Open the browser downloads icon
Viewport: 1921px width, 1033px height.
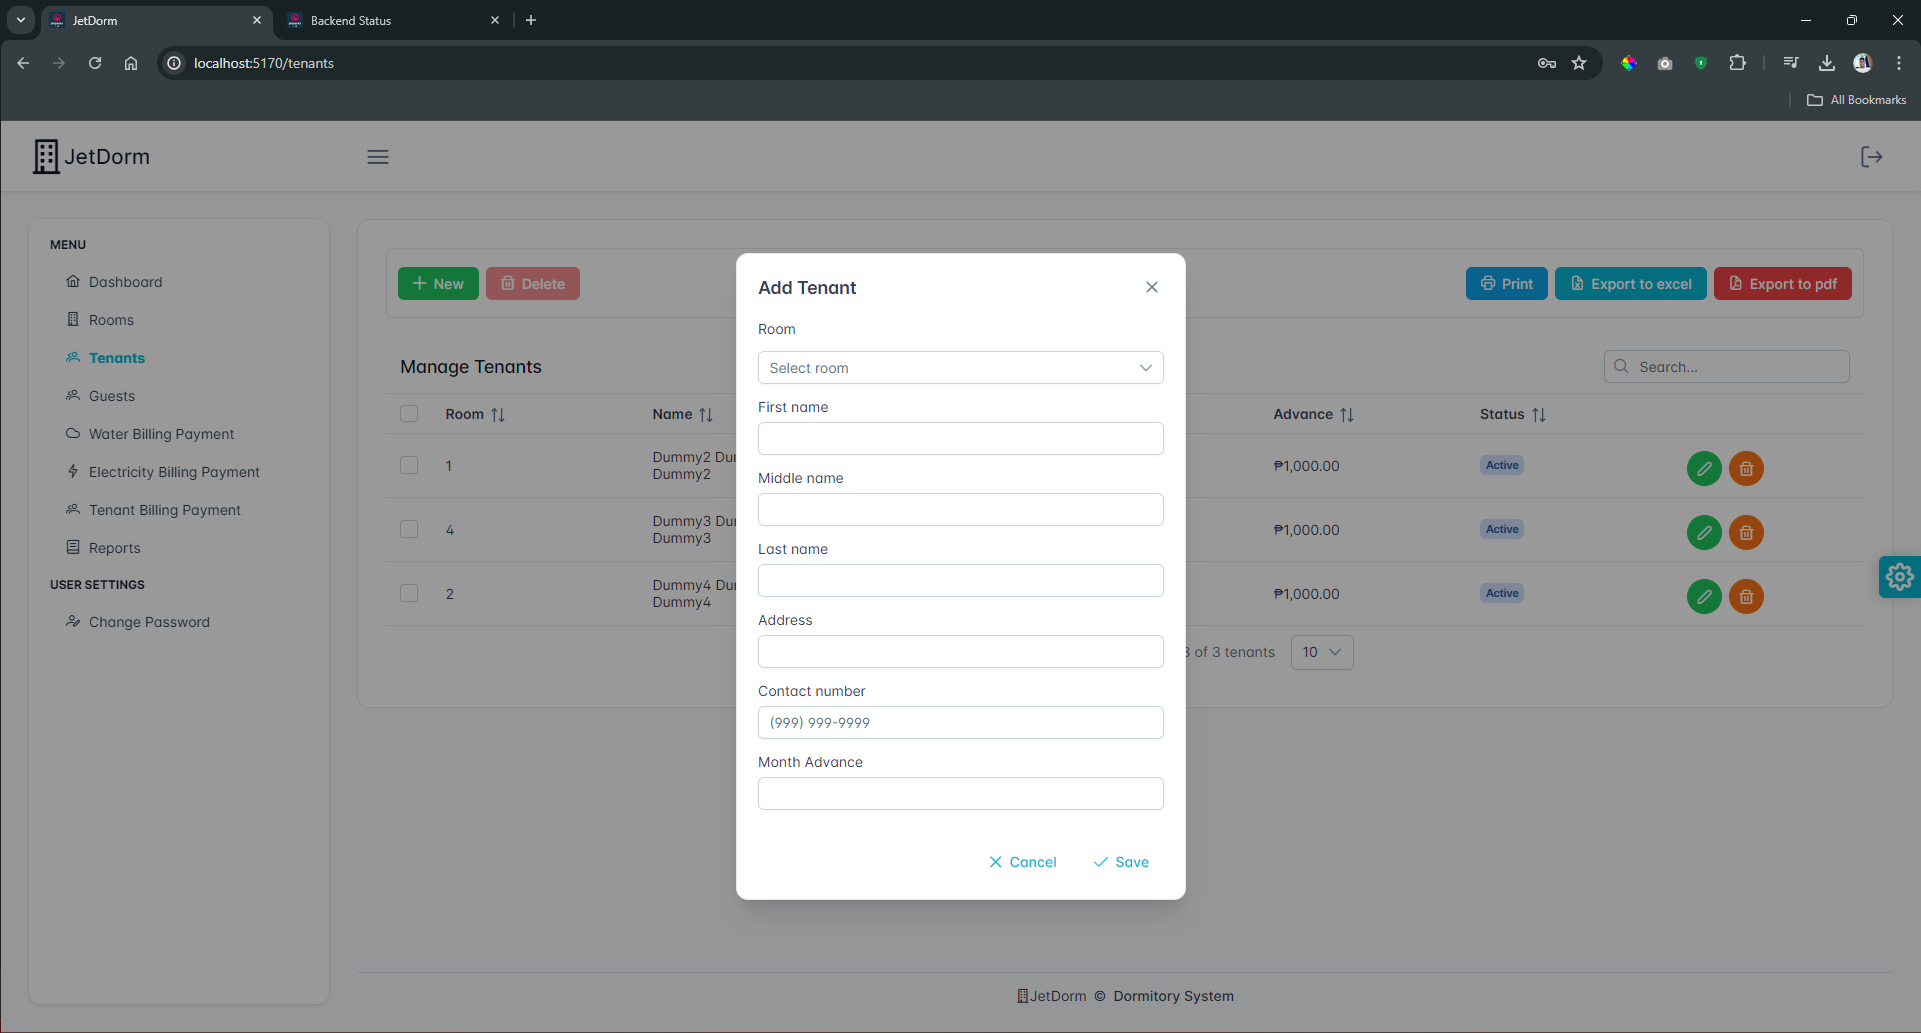1827,63
